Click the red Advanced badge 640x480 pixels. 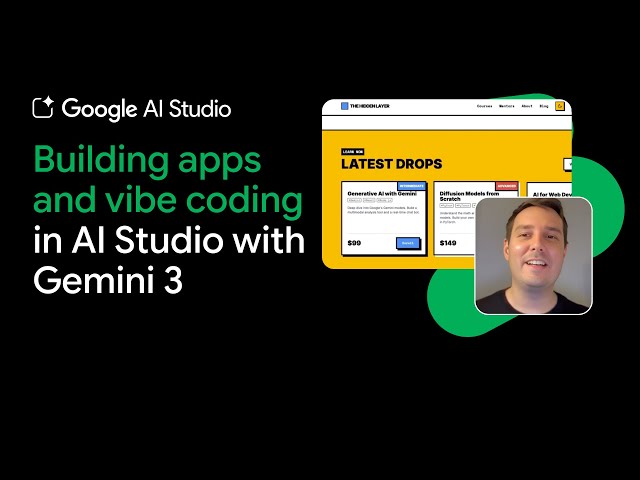tap(507, 186)
